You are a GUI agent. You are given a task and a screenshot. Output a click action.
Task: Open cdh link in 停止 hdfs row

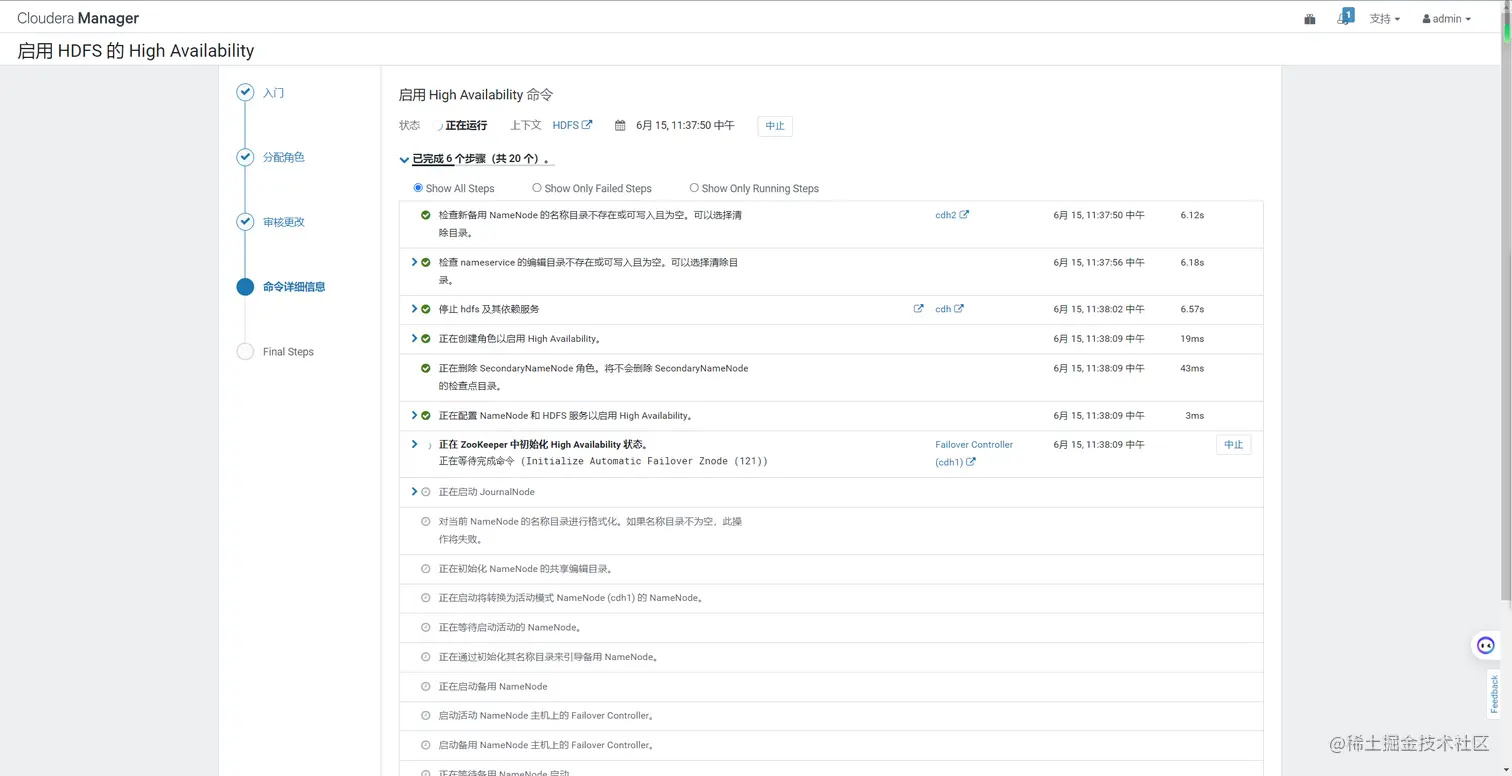[x=949, y=309]
